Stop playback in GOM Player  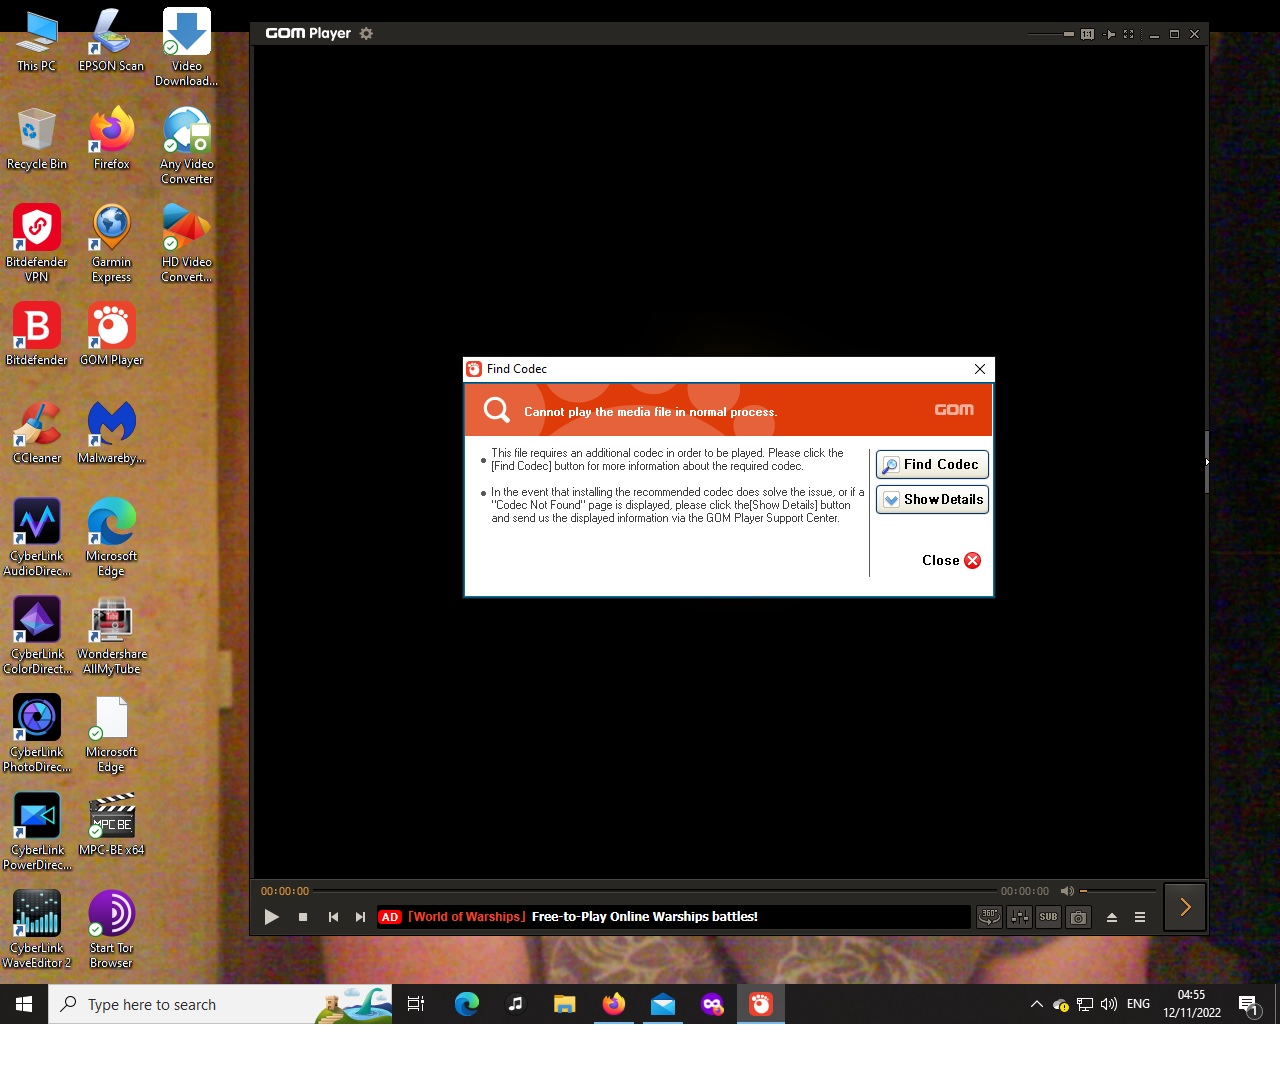click(303, 917)
